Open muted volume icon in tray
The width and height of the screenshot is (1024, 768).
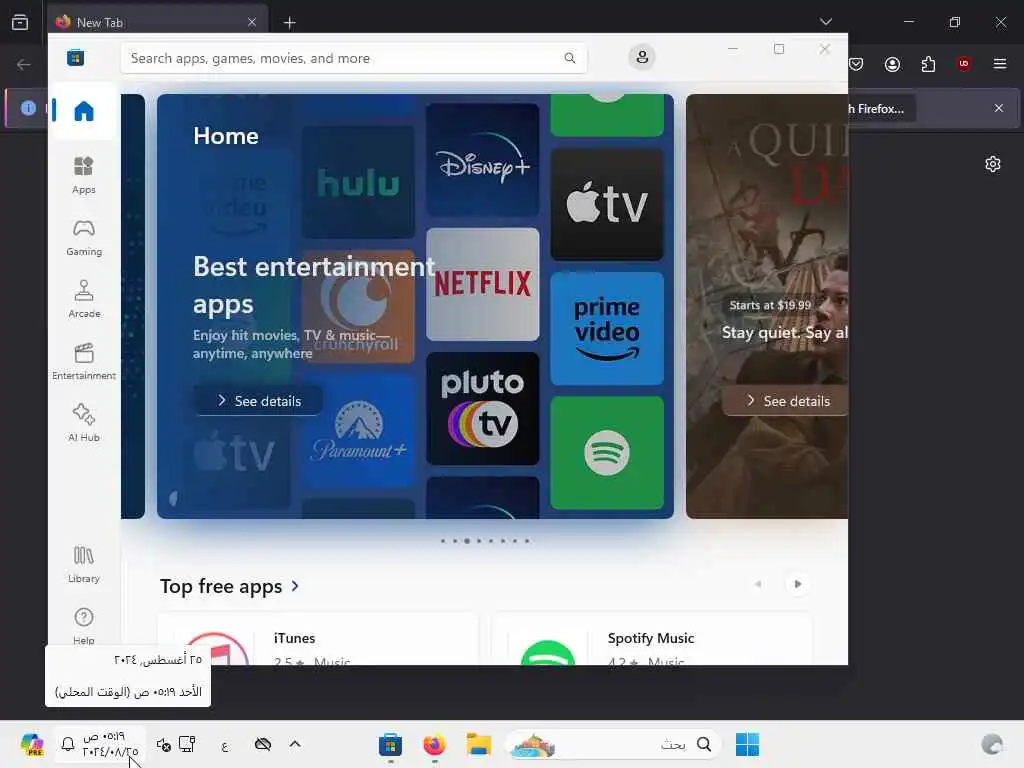(x=164, y=744)
